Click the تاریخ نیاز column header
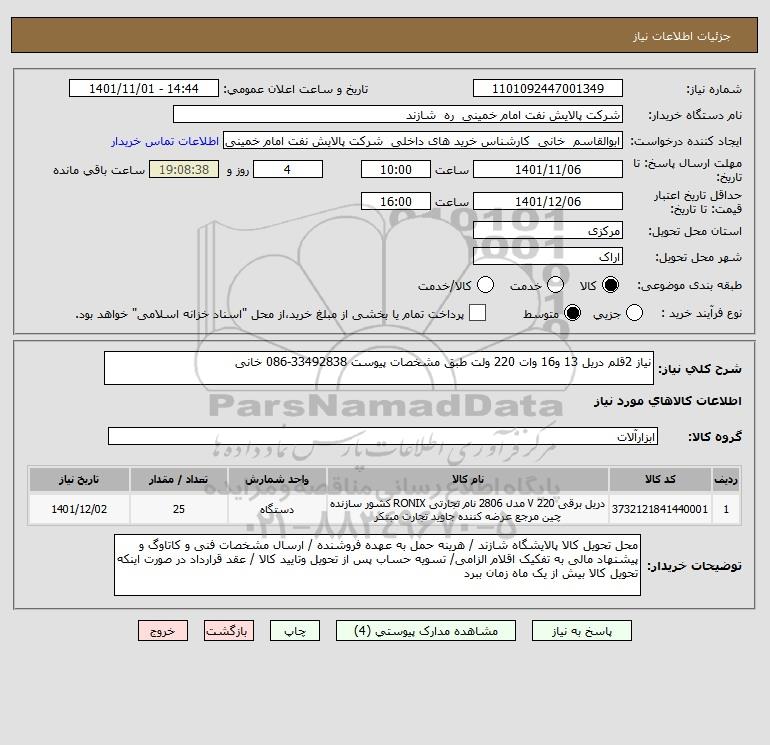The height and width of the screenshot is (745, 770). click(79, 479)
